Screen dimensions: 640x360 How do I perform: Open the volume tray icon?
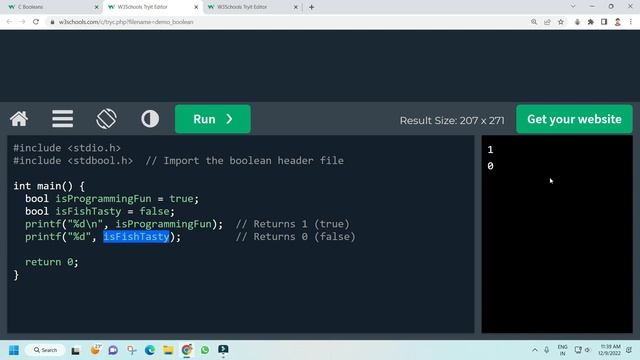(x=588, y=350)
